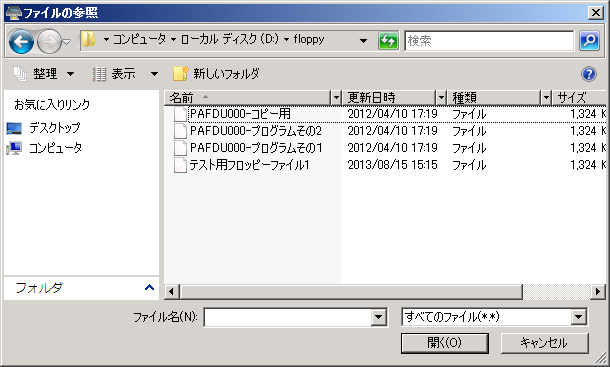Screen dimensions: 610x367
Task: Open the すべてのファイル file type dropdown
Action: (x=578, y=317)
